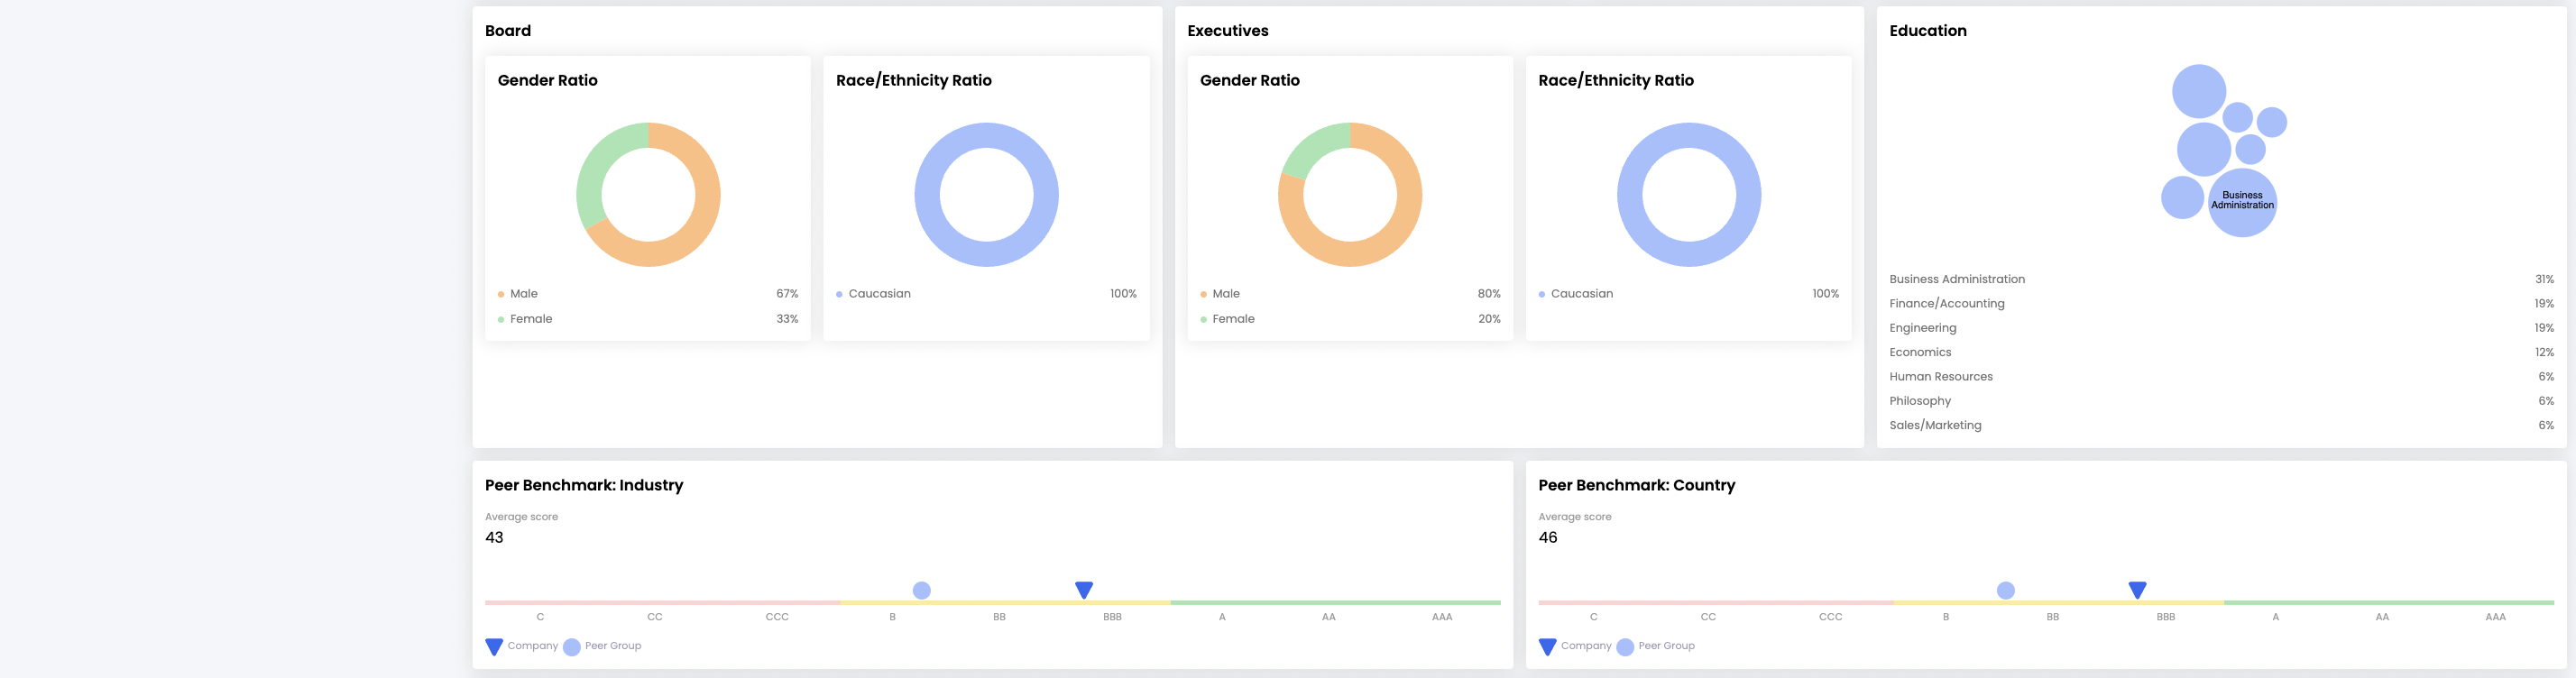The width and height of the screenshot is (2576, 678).
Task: Click the Company triangle marker on the Country scale
Action: [2137, 590]
